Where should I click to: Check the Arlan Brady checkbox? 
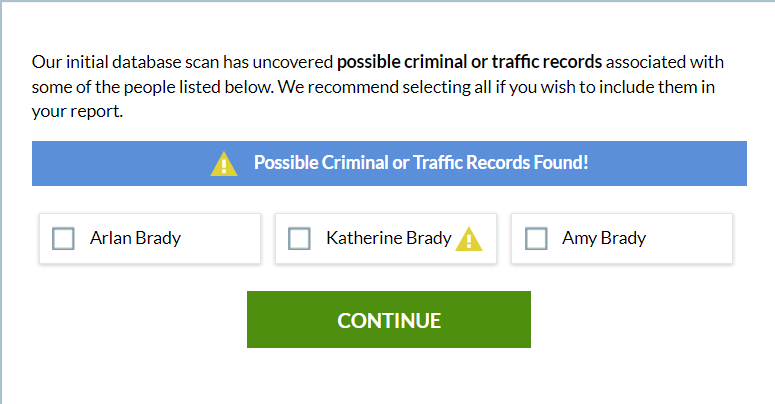click(x=63, y=239)
